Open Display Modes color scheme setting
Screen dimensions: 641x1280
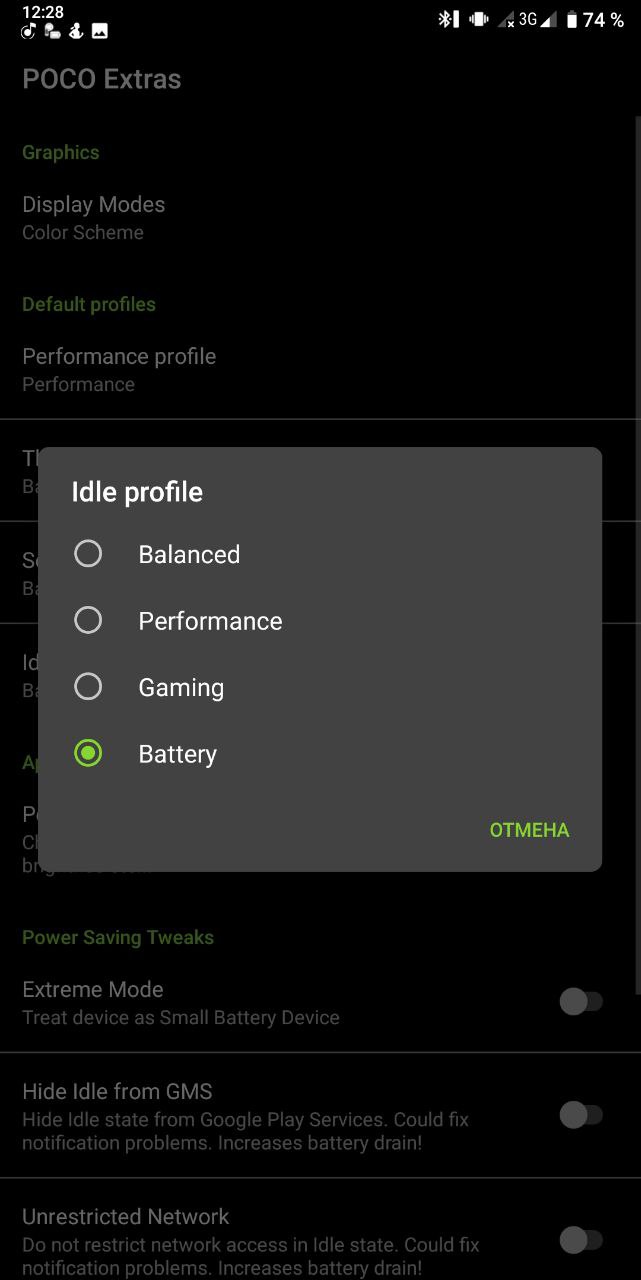tap(320, 217)
